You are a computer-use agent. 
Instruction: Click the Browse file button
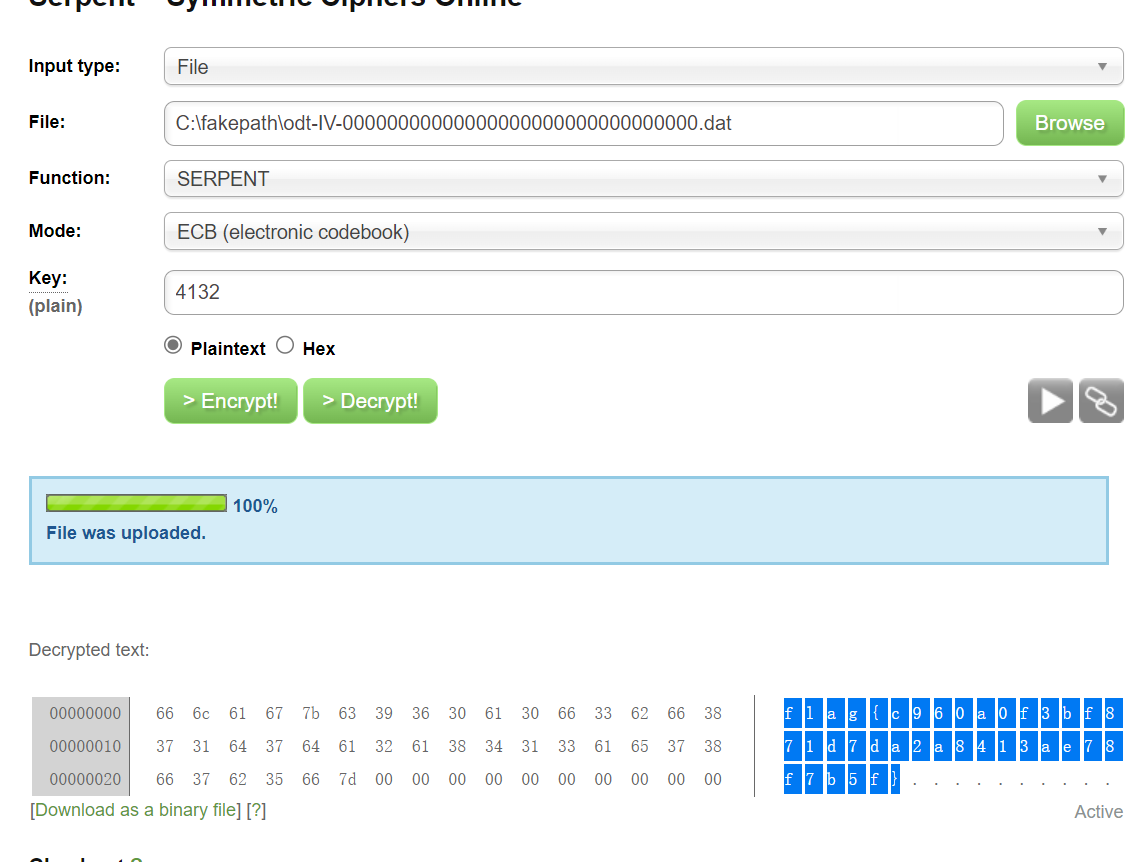[x=1069, y=123]
